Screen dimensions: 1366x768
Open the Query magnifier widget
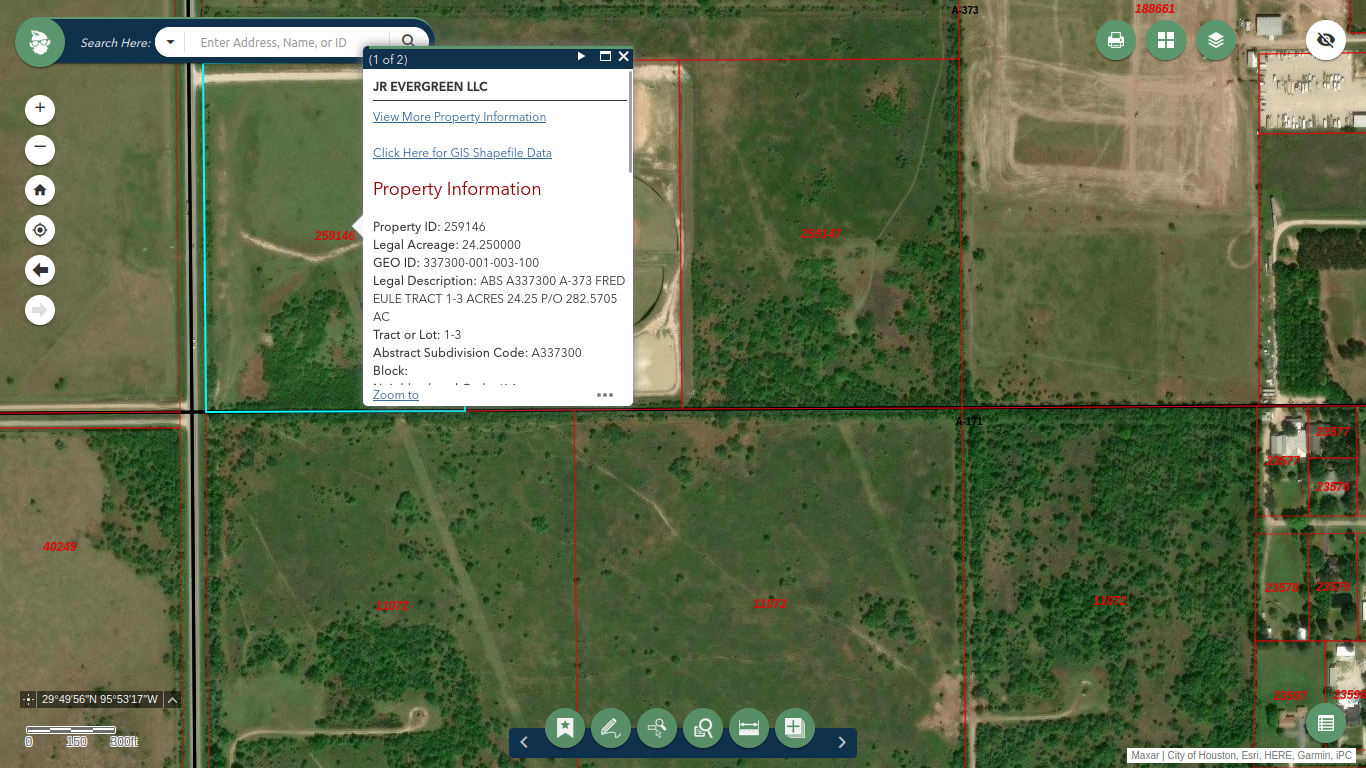(x=703, y=728)
